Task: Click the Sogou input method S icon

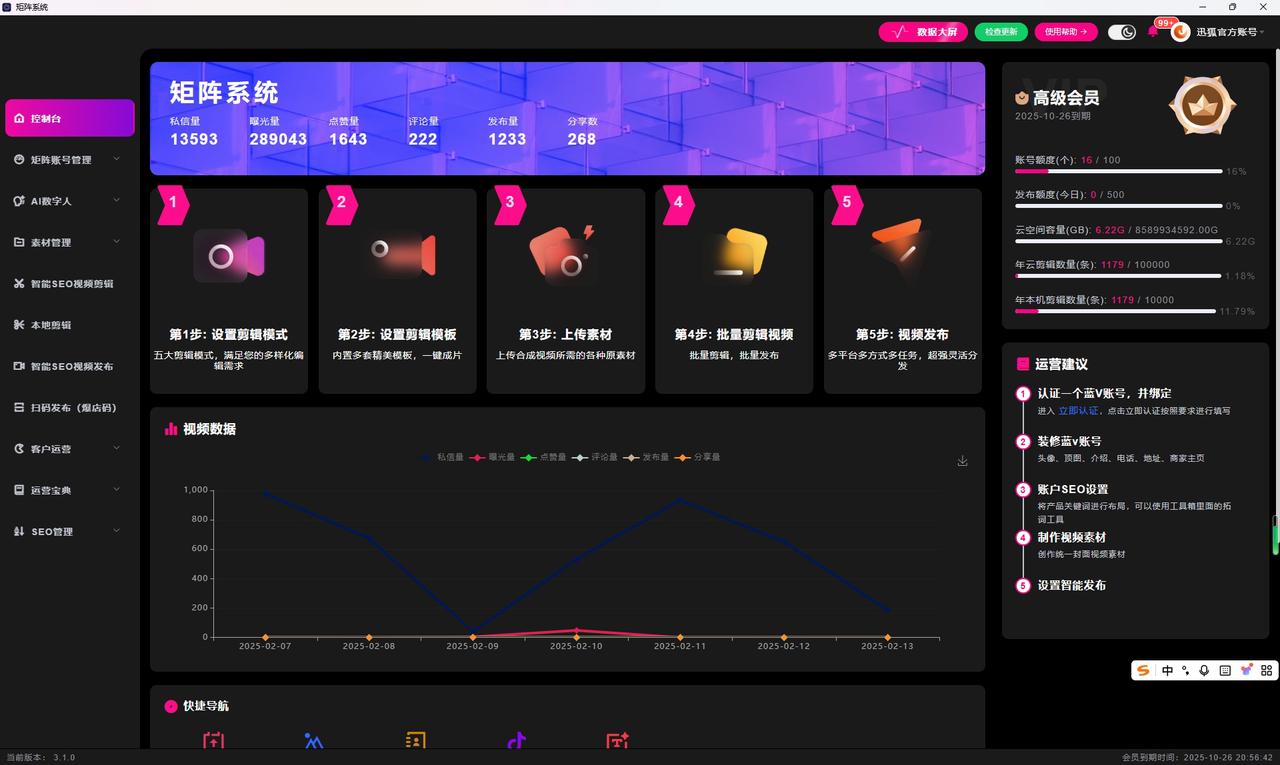Action: [x=1143, y=671]
